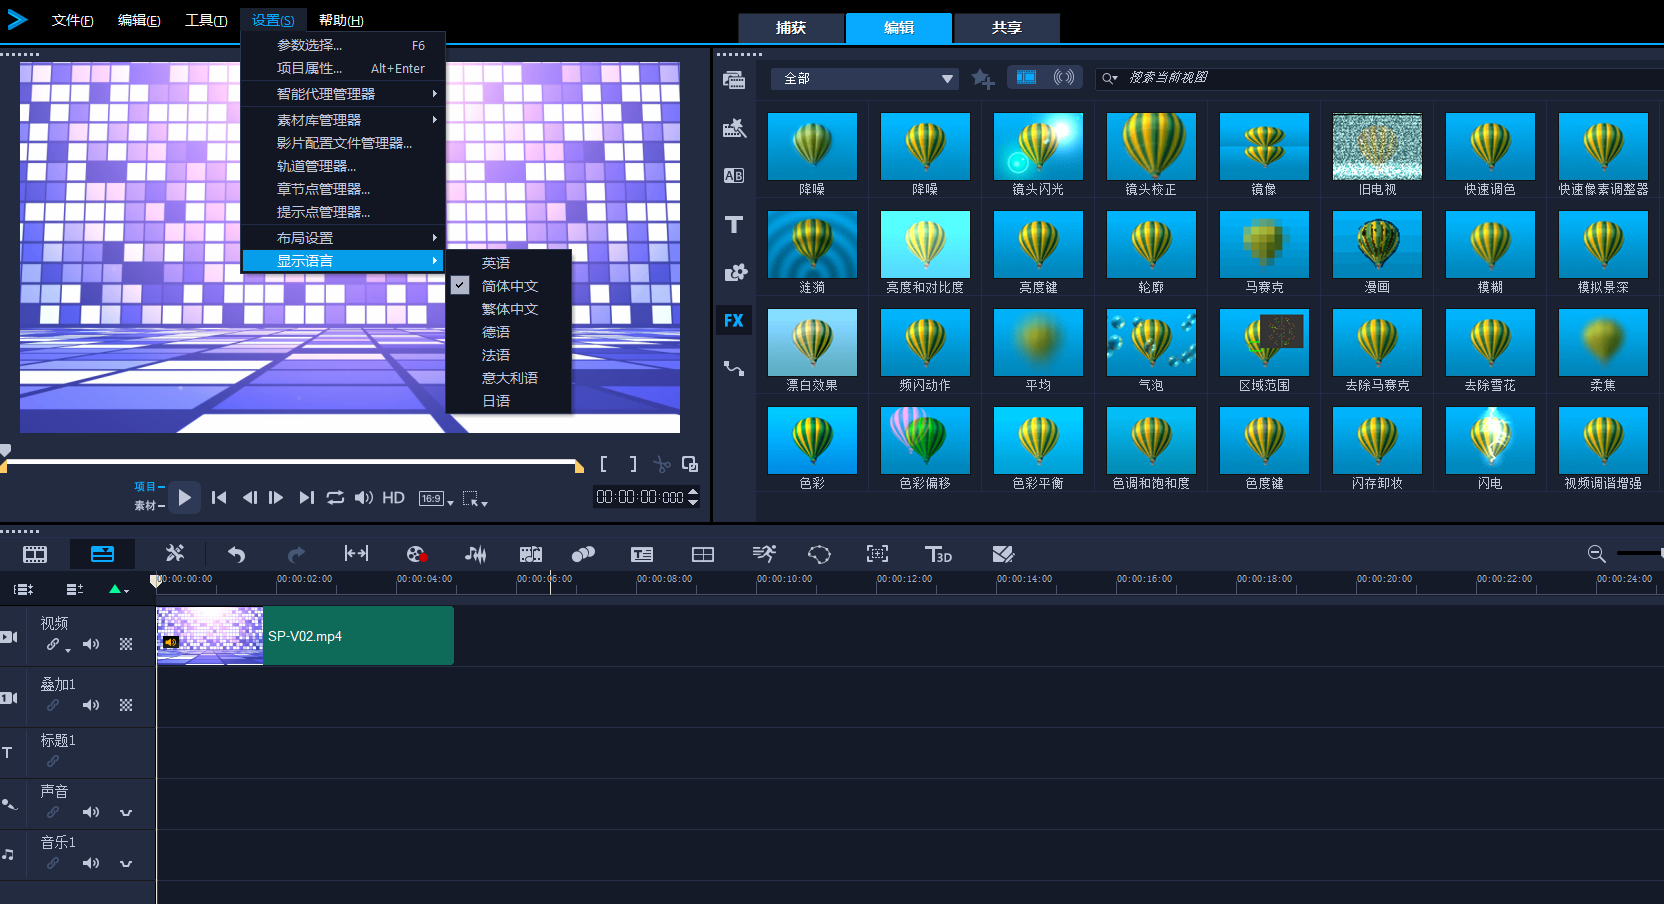
Task: Toggle the repeat loop playback button
Action: click(335, 498)
